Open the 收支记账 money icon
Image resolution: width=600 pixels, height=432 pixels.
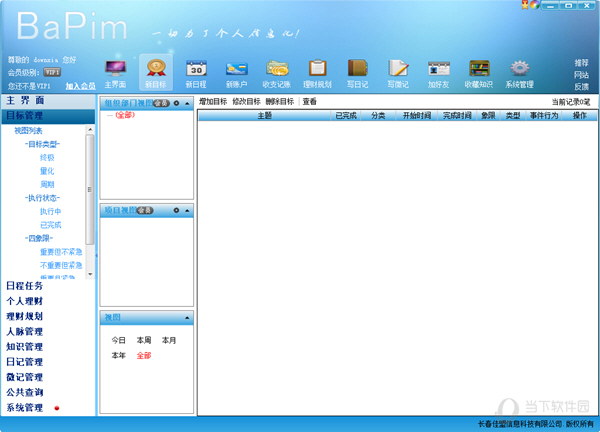click(277, 69)
